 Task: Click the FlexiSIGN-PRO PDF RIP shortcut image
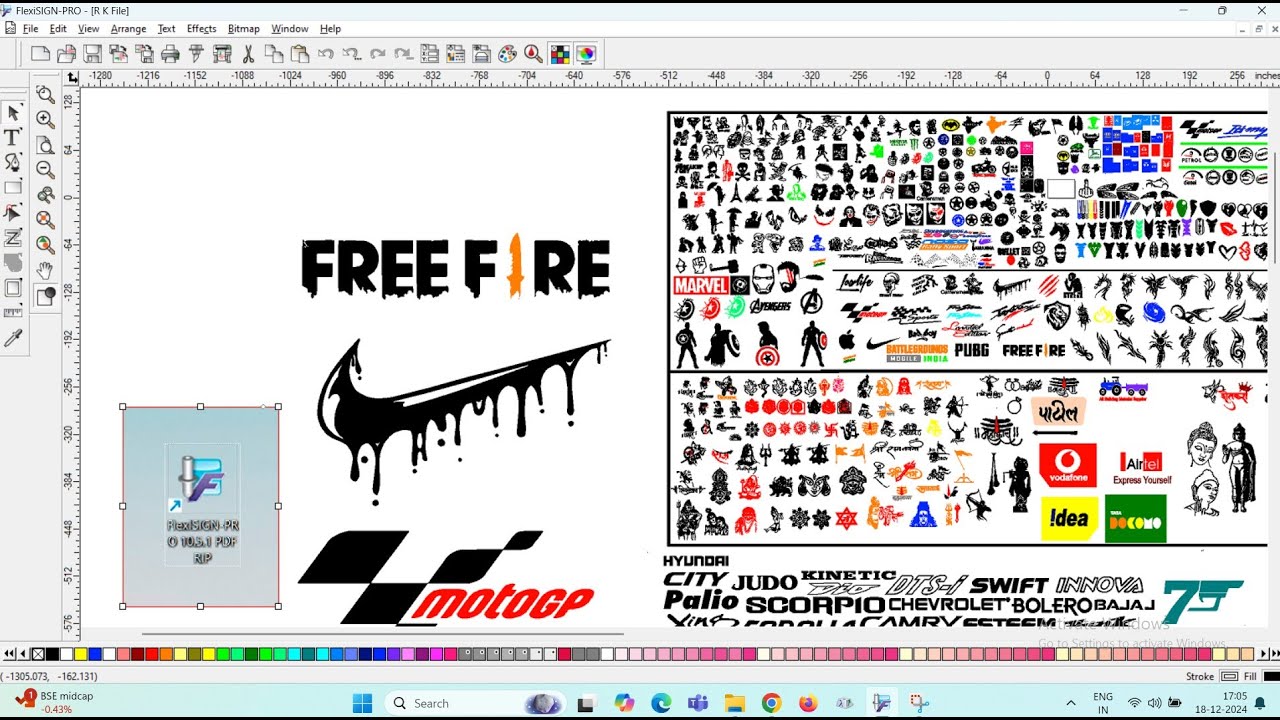point(200,505)
